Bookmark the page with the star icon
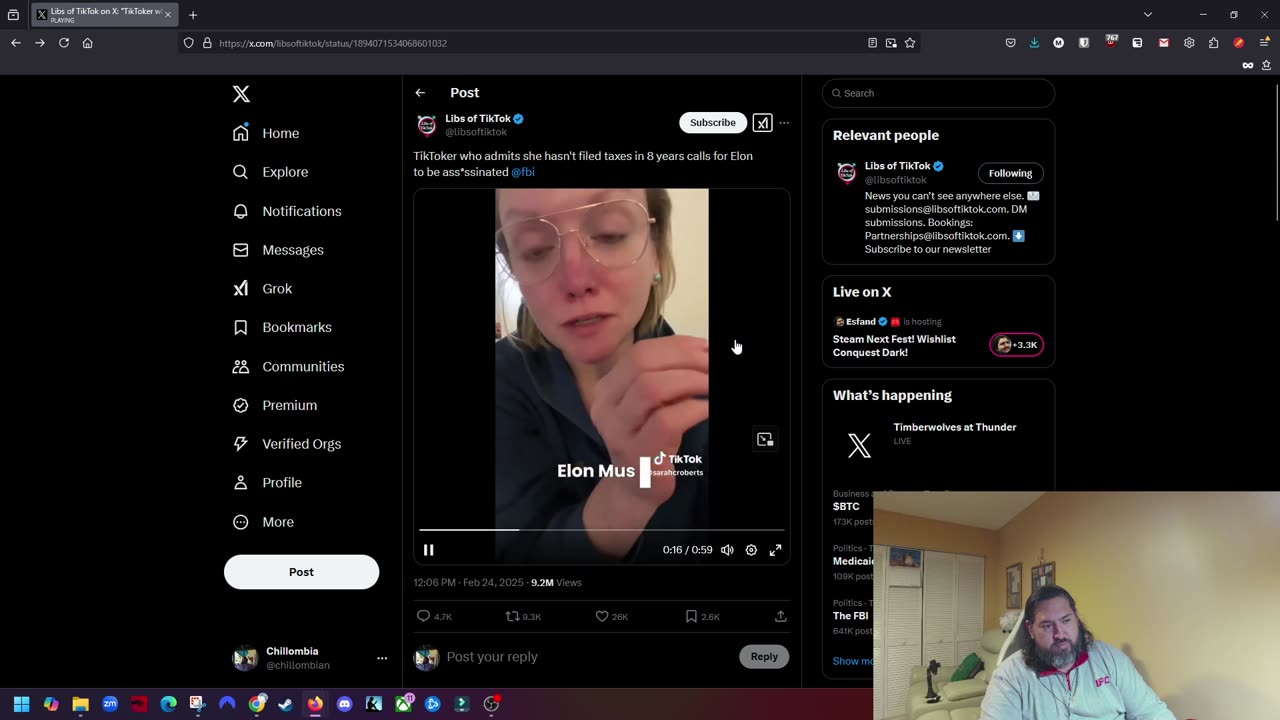This screenshot has width=1280, height=720. pyautogui.click(x=910, y=43)
